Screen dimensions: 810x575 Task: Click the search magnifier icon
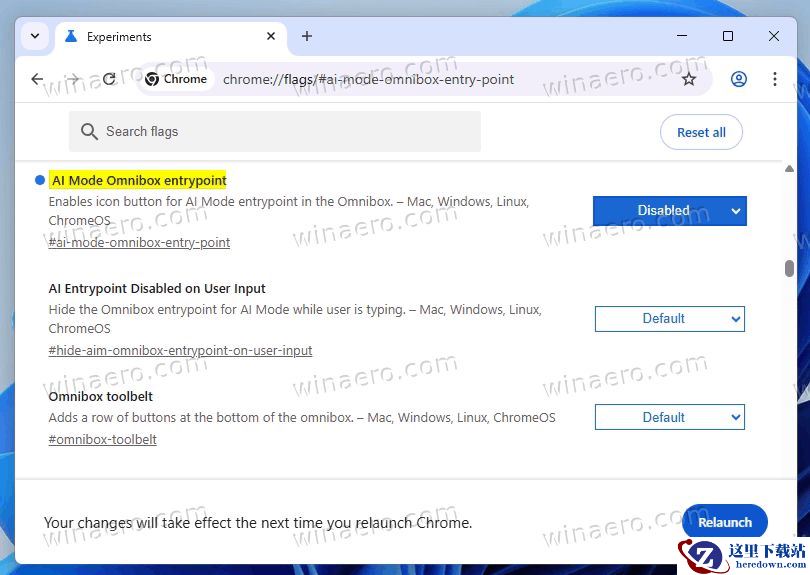pos(89,131)
